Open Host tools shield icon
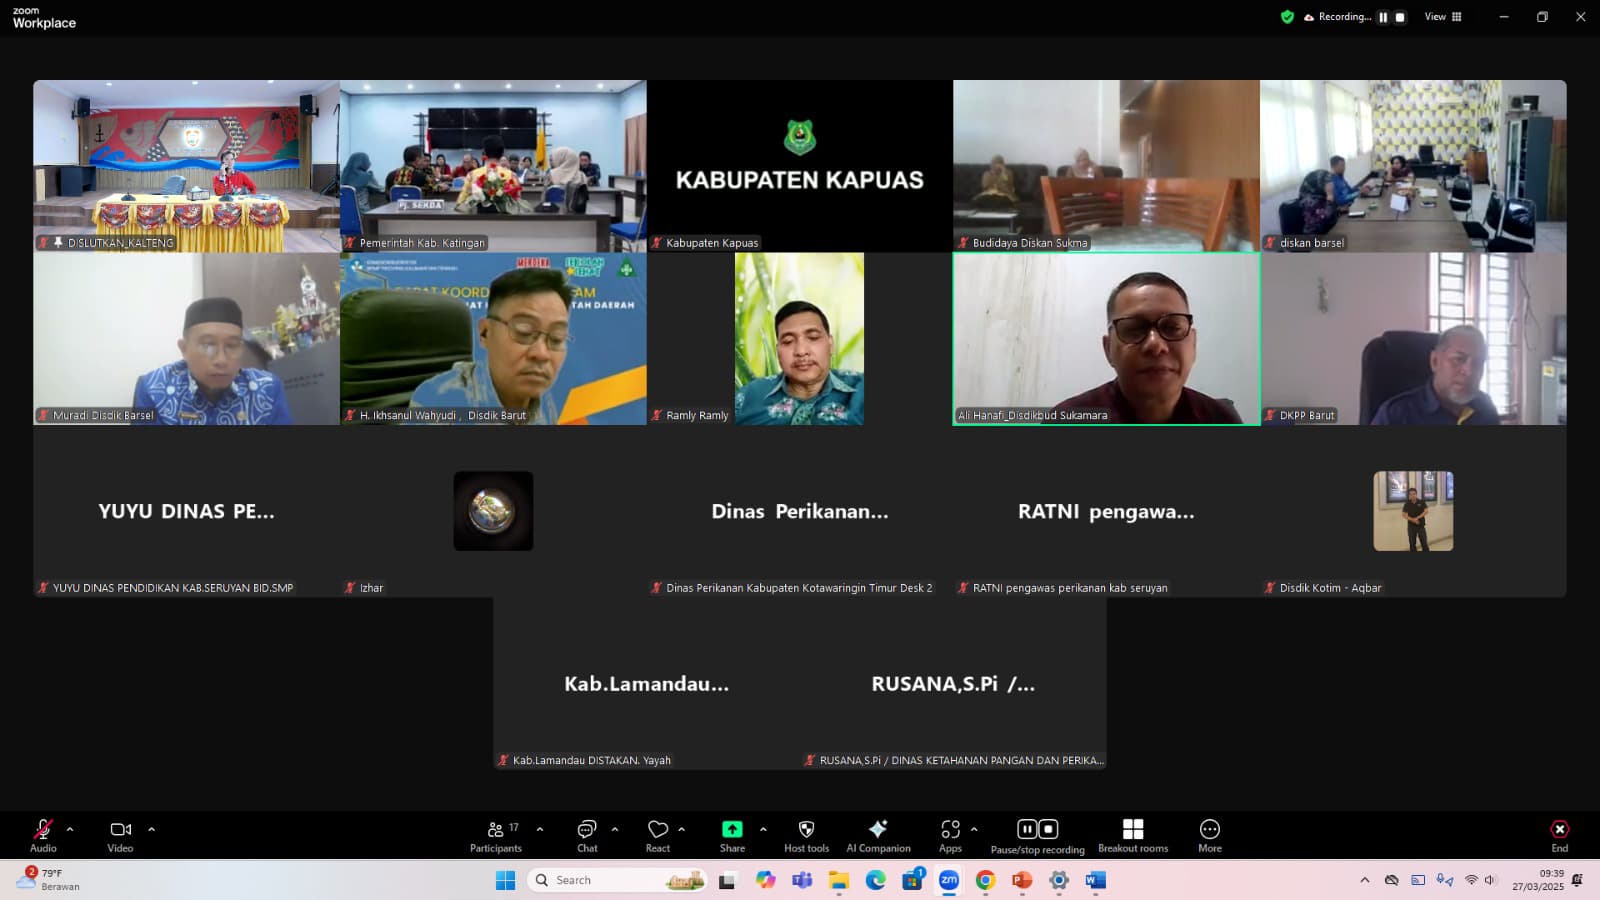The height and width of the screenshot is (900, 1600). point(806,836)
